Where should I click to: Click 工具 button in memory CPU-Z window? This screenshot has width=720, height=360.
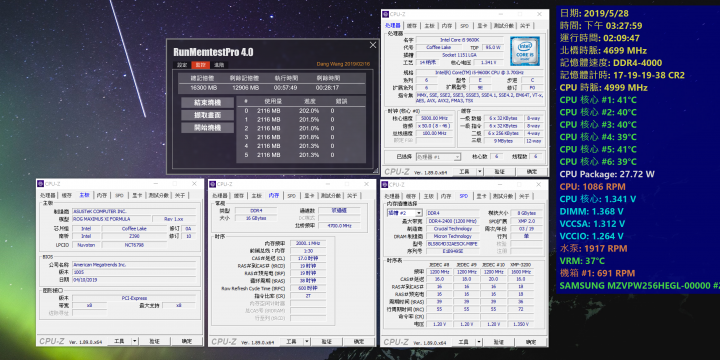click(x=291, y=342)
